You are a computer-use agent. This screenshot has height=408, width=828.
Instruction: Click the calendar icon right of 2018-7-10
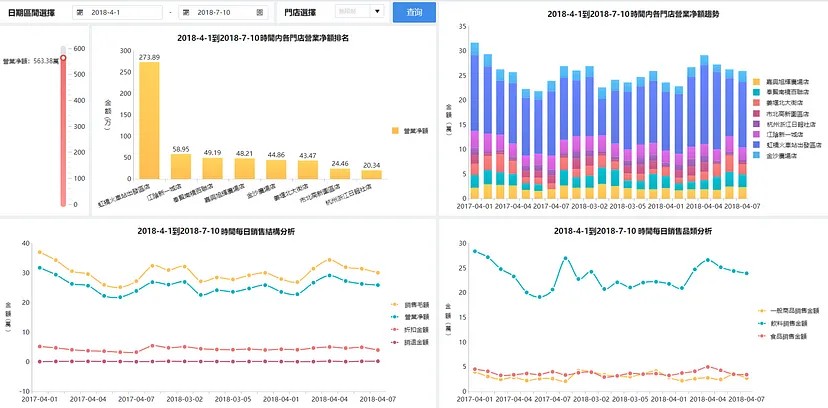coord(259,12)
